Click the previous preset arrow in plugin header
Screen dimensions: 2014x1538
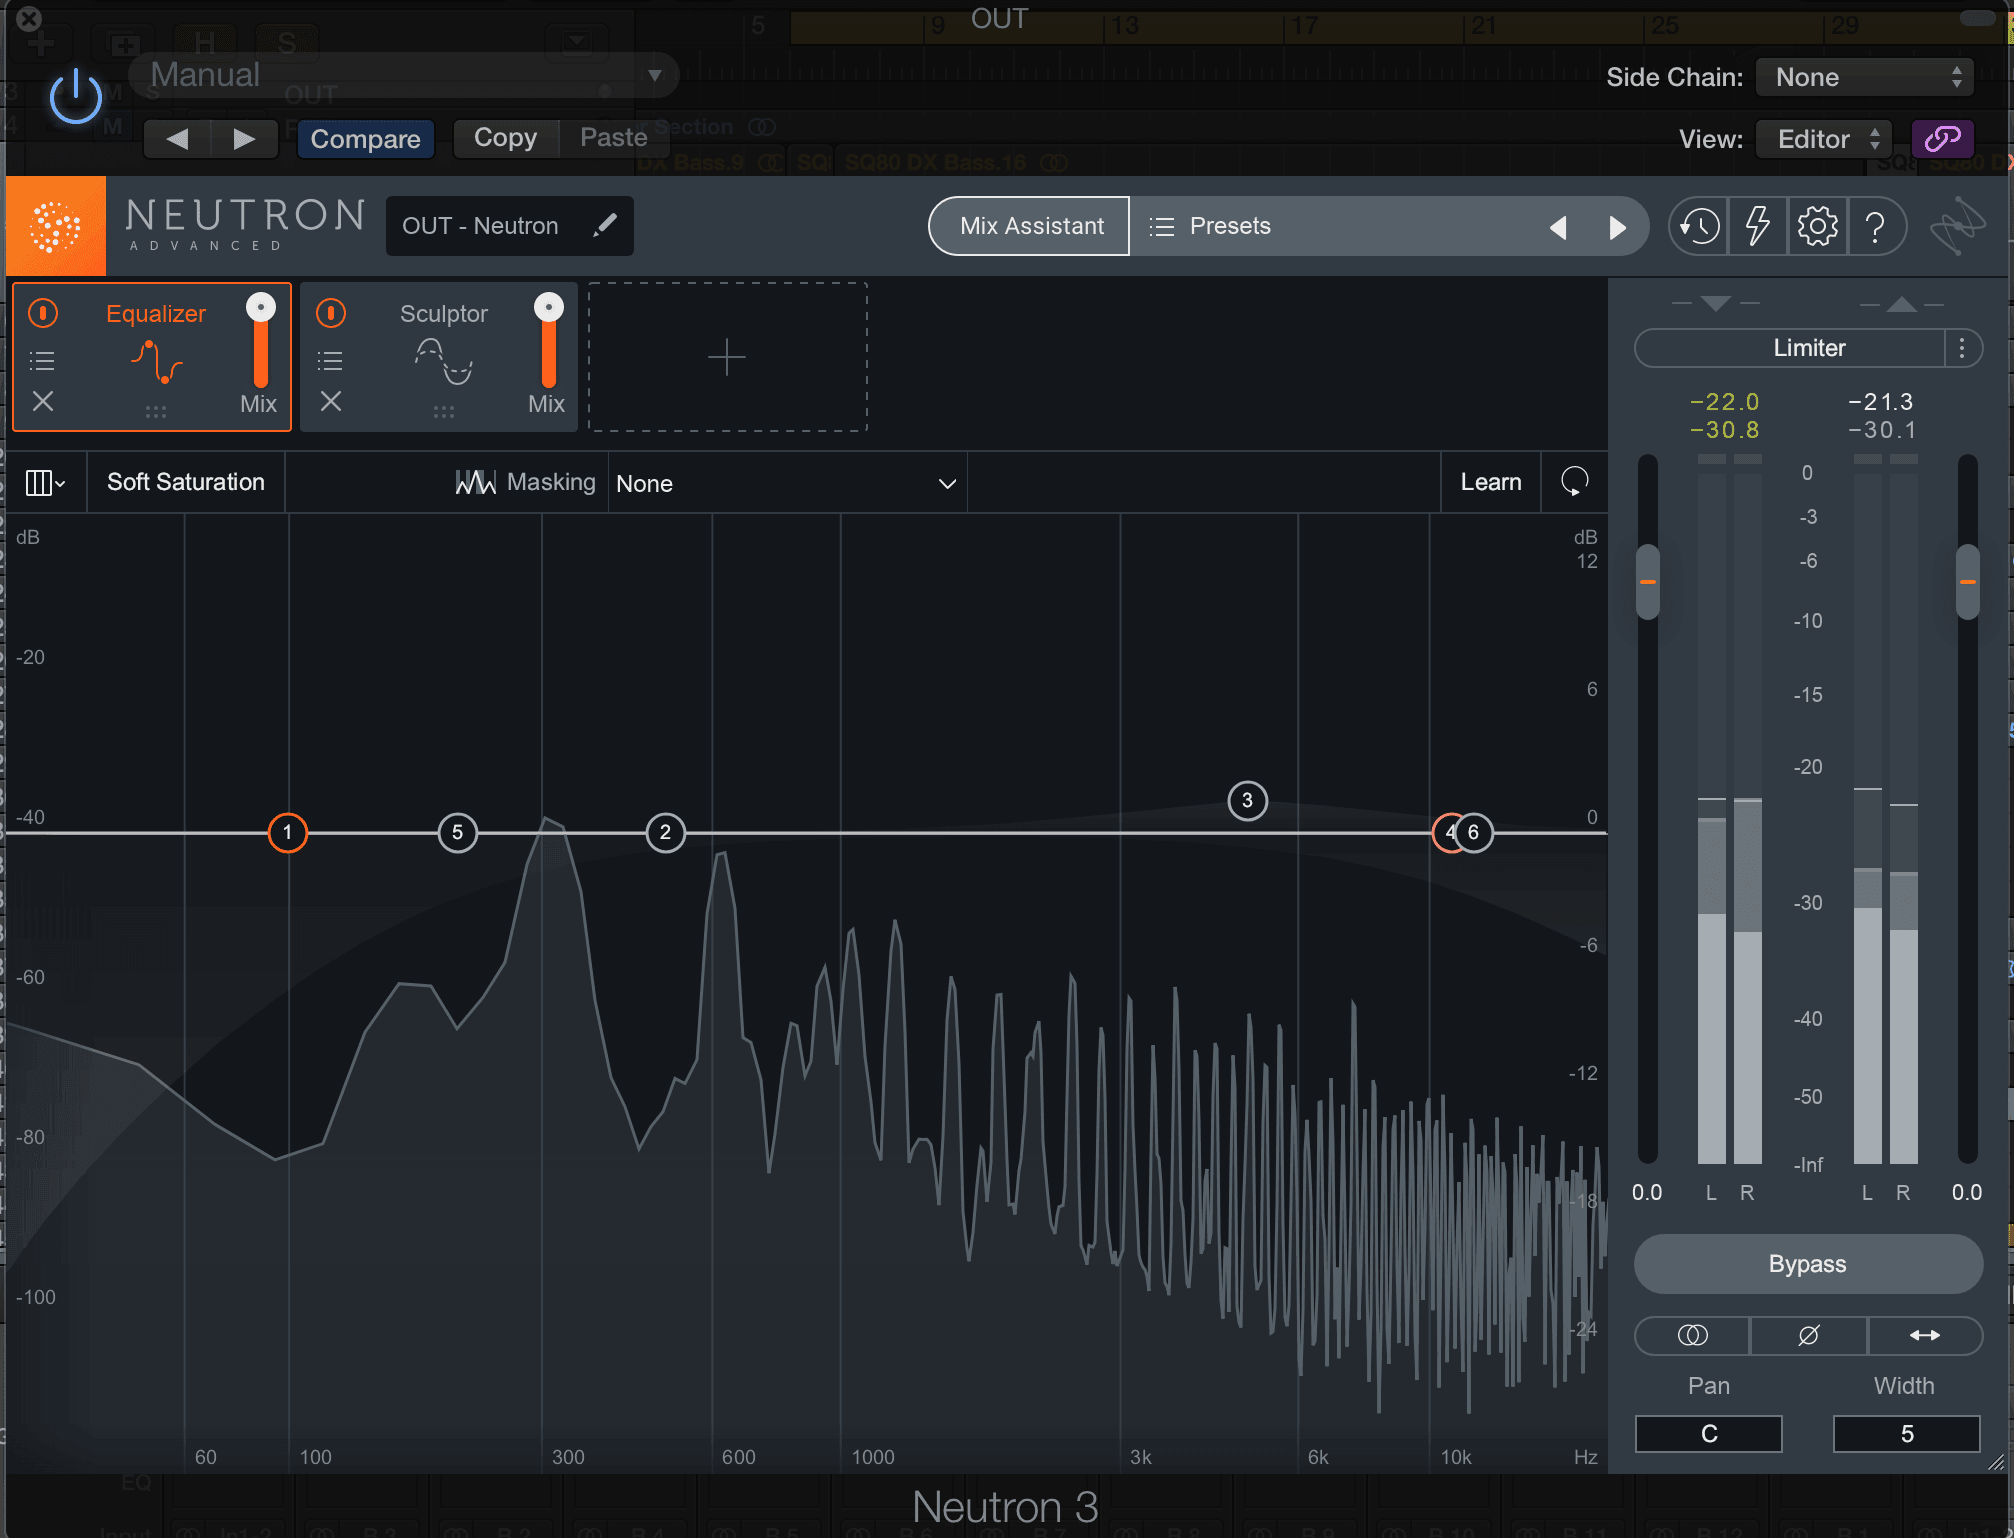[177, 138]
